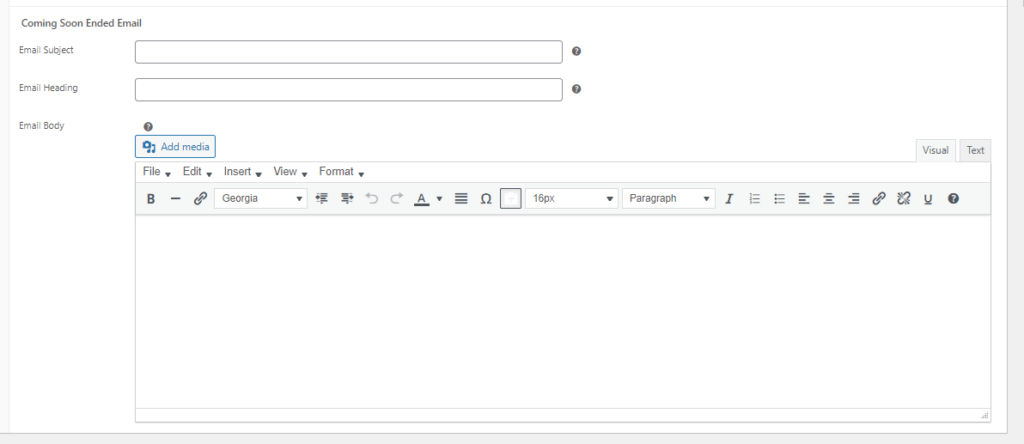Click the link icon beside the Georgia font box

click(200, 198)
